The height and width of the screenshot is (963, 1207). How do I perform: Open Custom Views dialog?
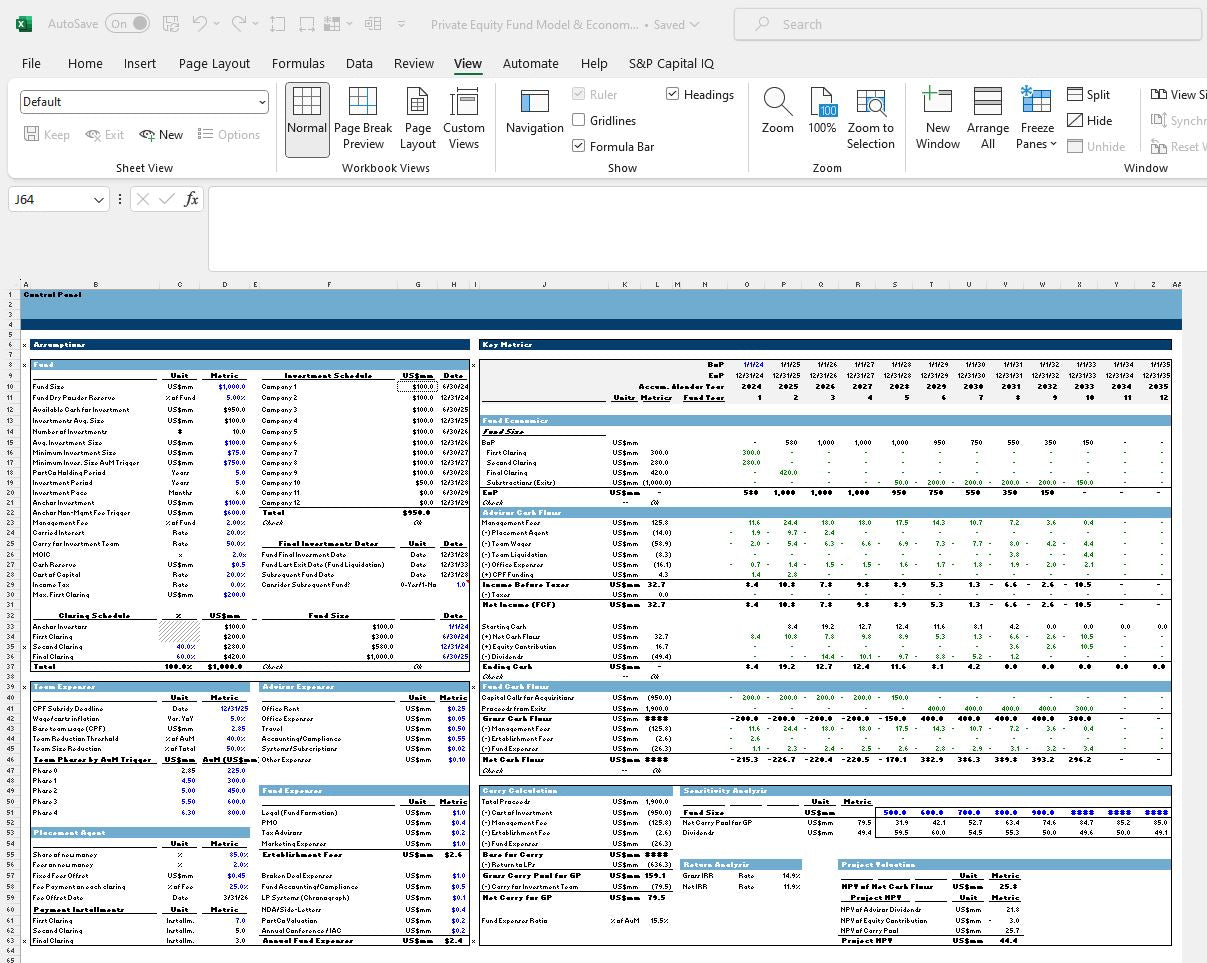(464, 117)
